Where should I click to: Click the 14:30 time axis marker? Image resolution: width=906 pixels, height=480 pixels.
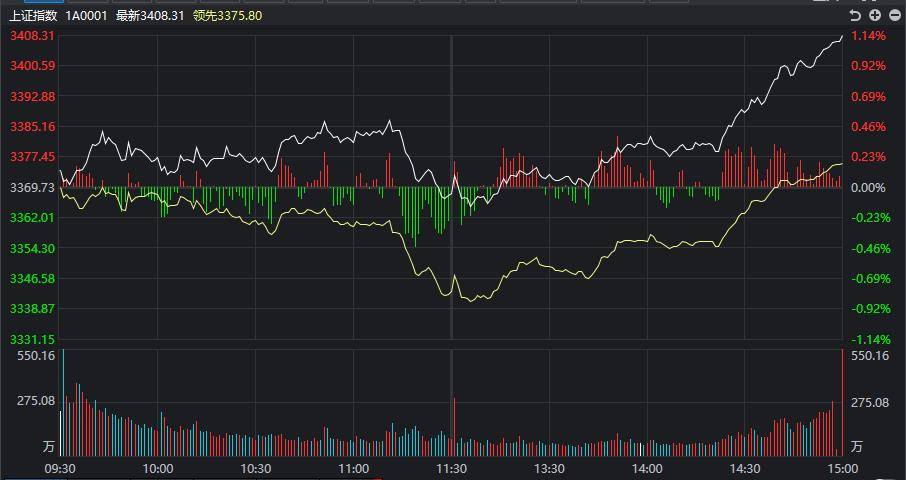(x=745, y=468)
